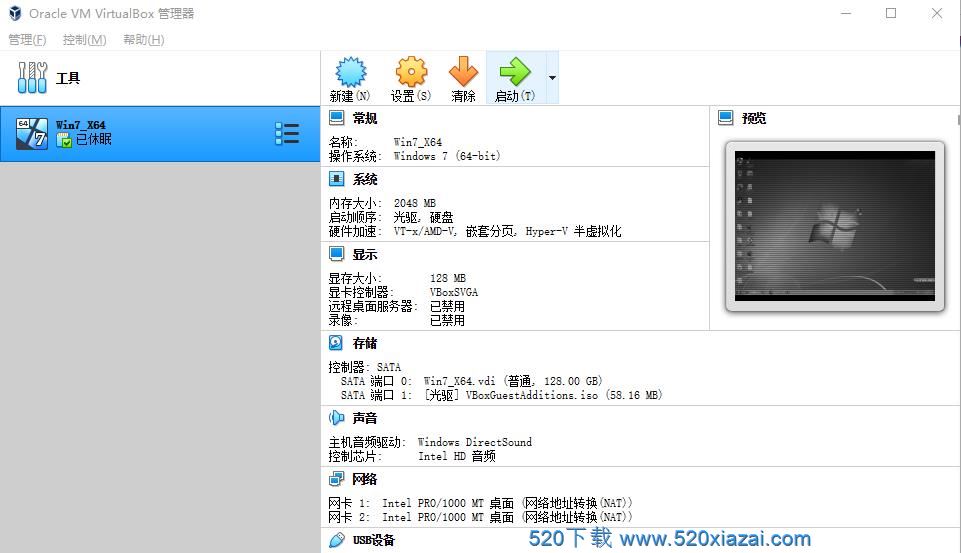The image size is (961, 553).
Task: Select the Win7_X64 machine icon
Action: (32, 134)
